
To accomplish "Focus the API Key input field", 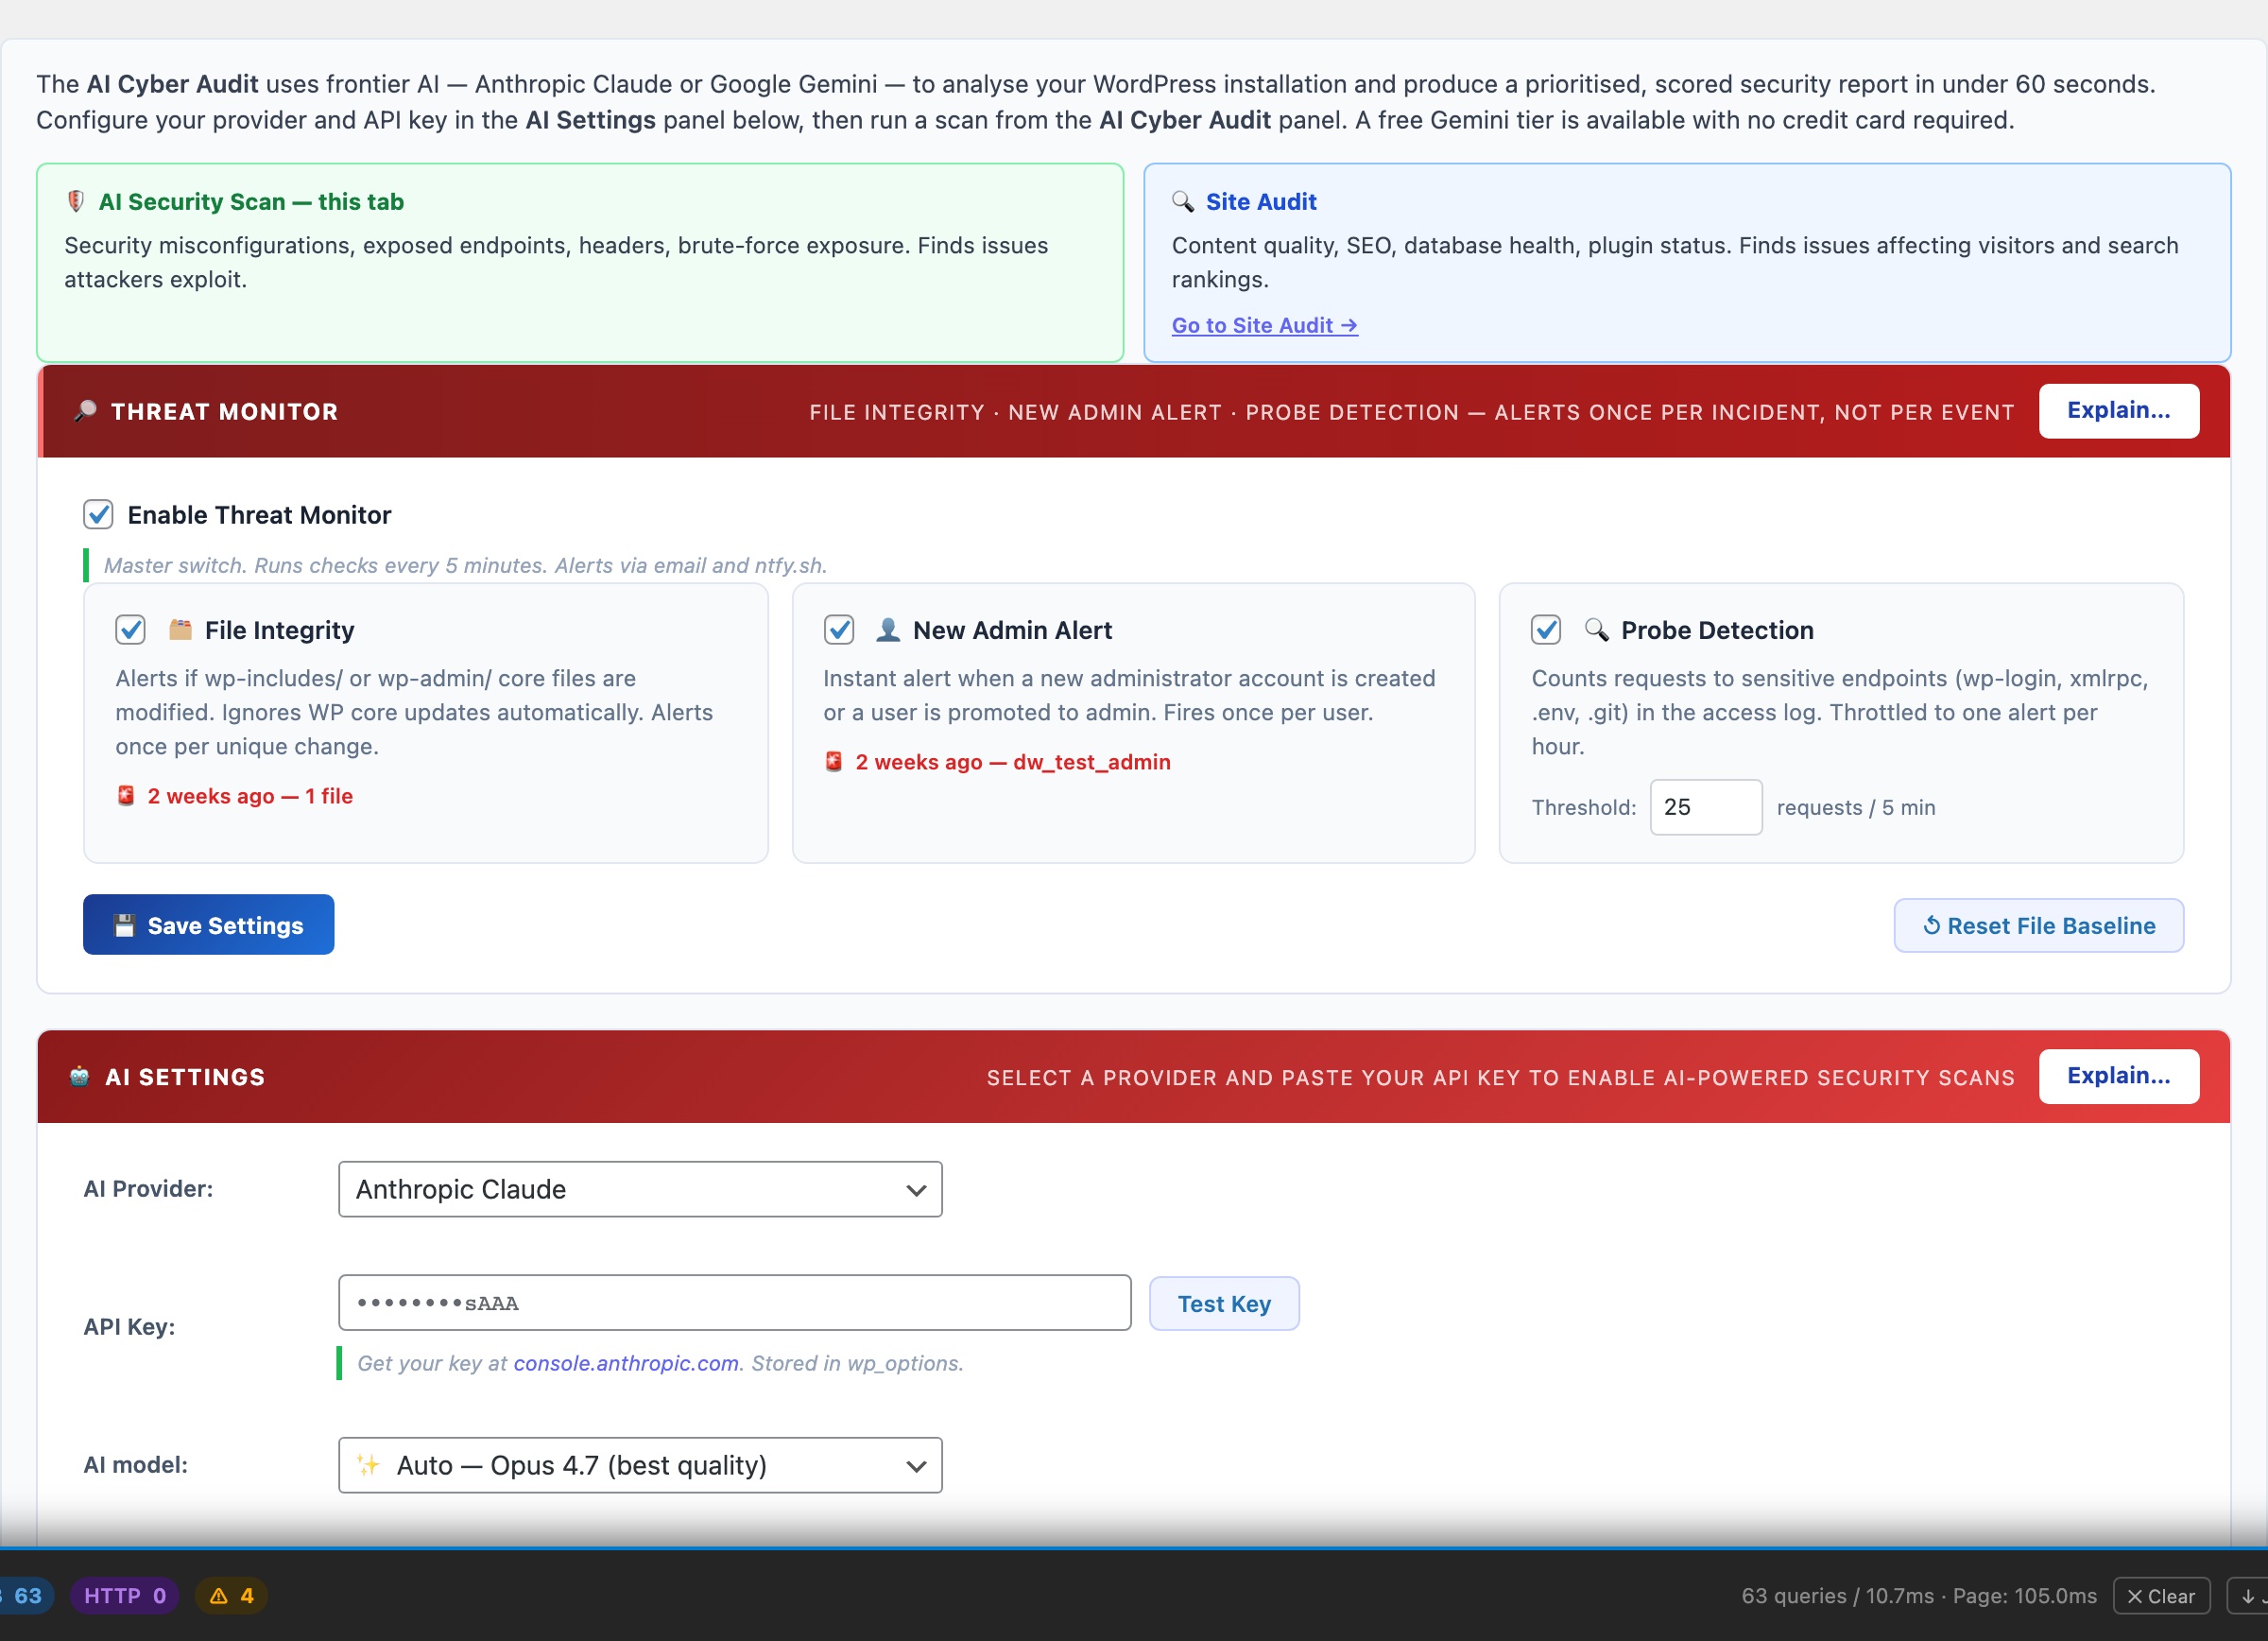I will 735,1303.
